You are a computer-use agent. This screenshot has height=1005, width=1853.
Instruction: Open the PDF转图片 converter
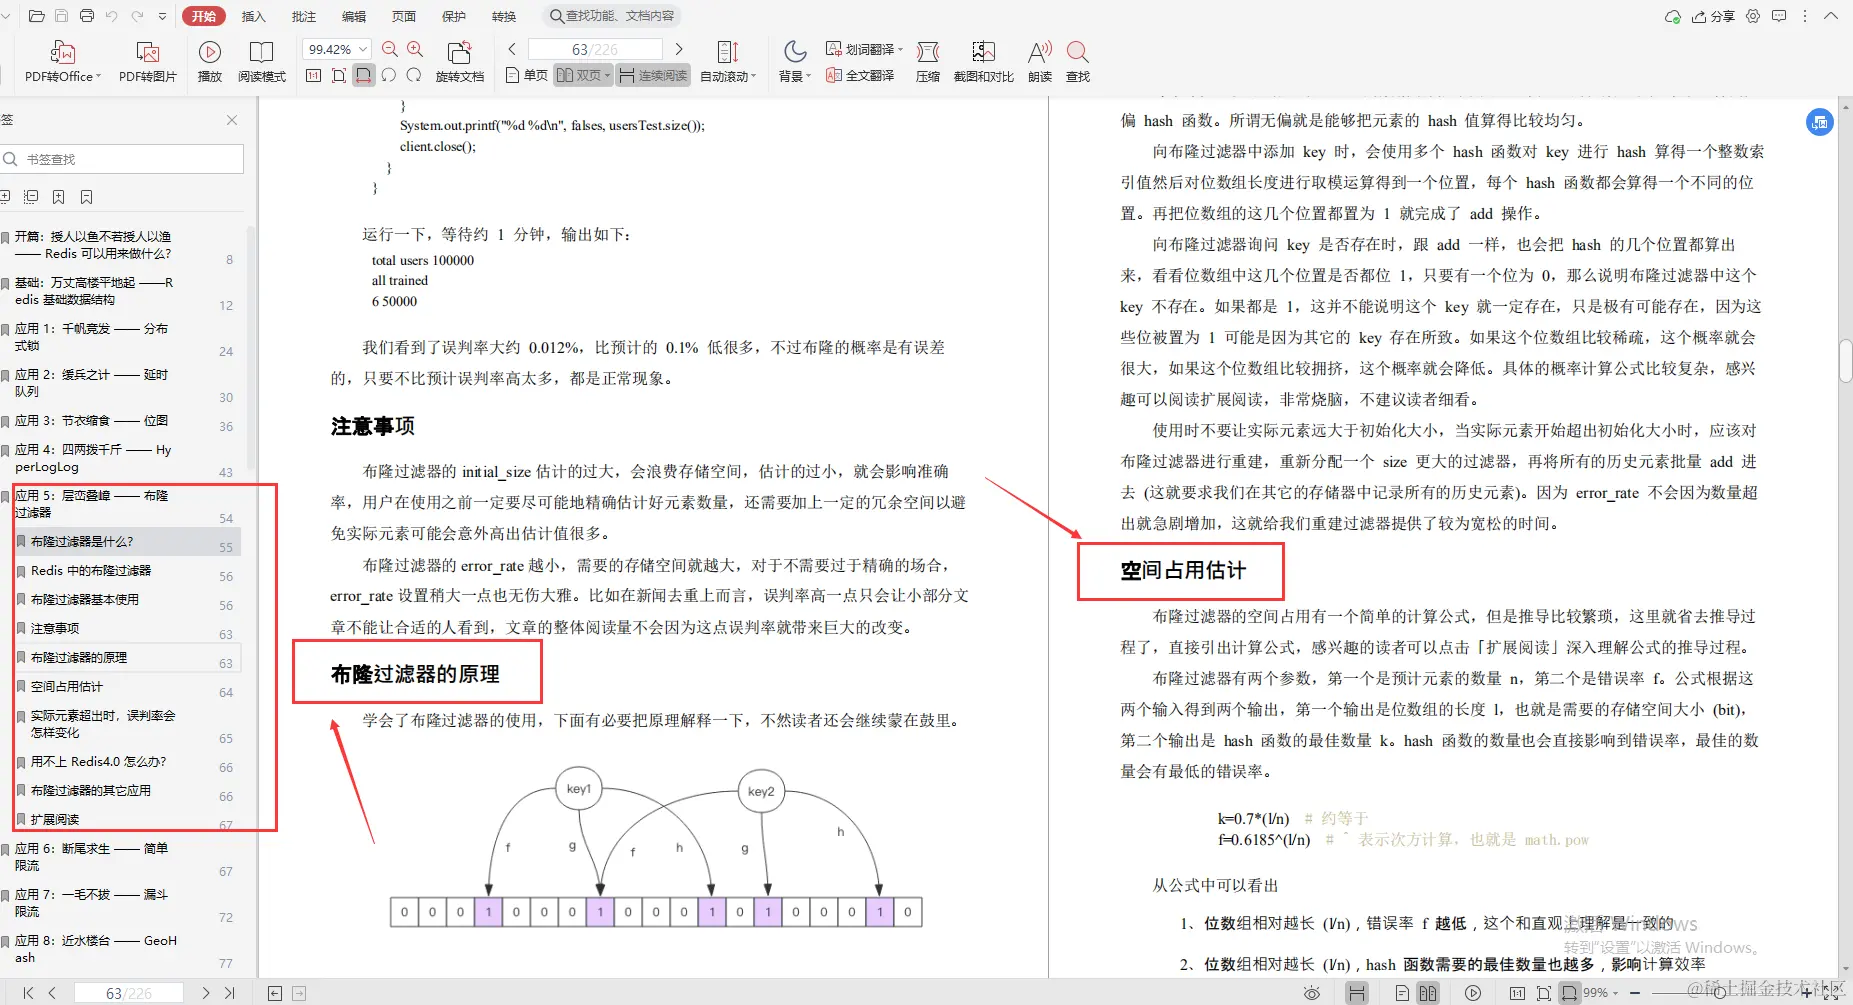(148, 62)
